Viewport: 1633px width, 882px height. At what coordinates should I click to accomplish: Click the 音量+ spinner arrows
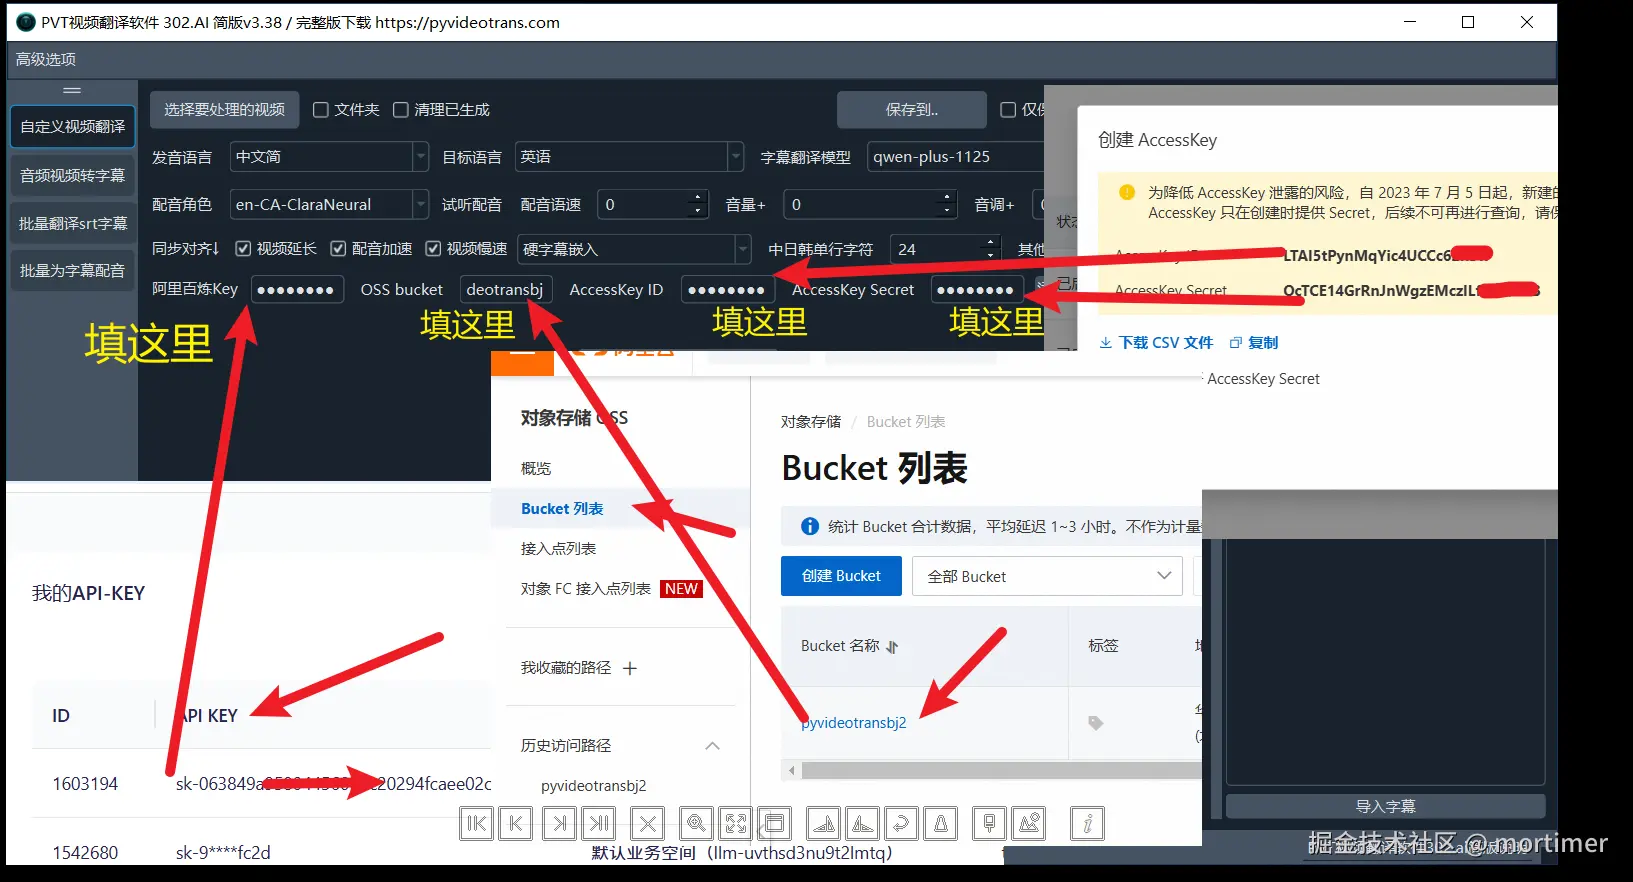(947, 205)
